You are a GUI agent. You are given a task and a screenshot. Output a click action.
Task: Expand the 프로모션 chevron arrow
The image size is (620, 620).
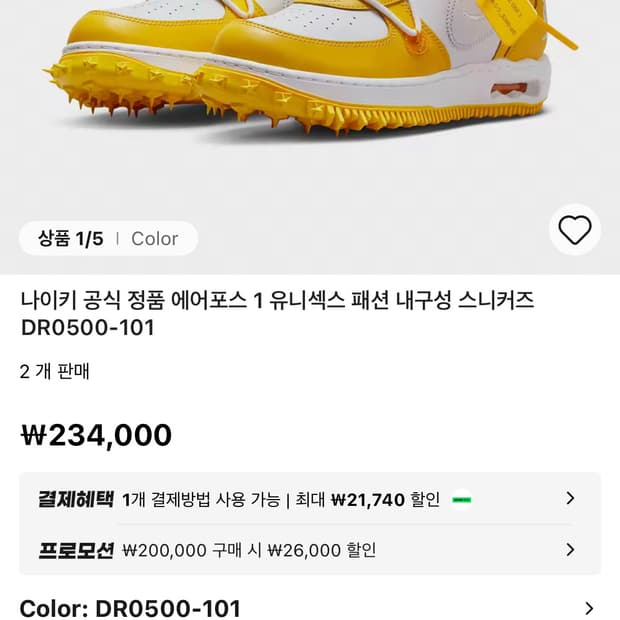pos(570,549)
